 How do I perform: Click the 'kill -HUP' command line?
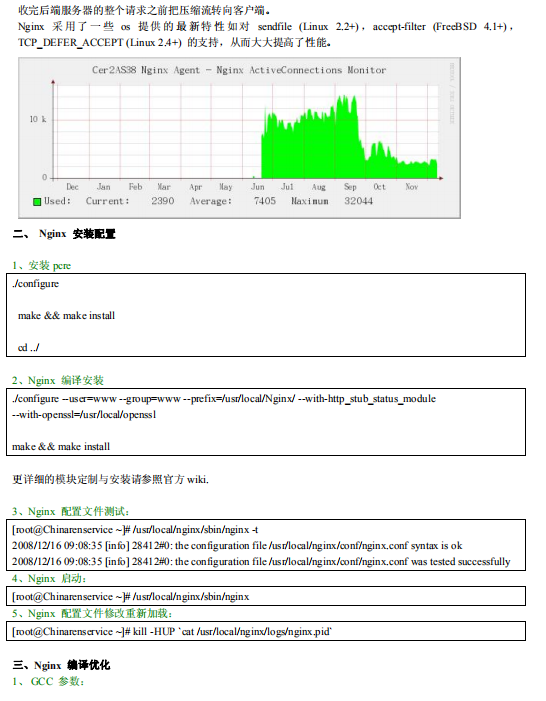[x=172, y=632]
